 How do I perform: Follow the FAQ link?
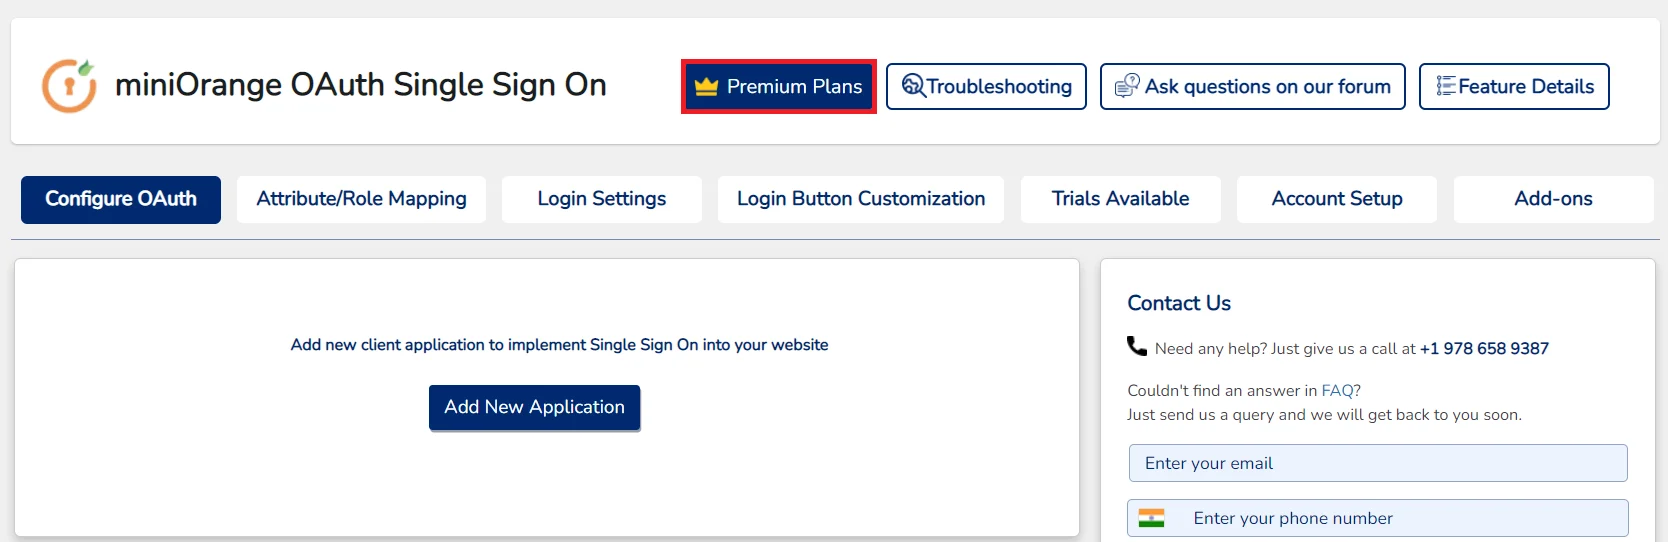point(1337,391)
